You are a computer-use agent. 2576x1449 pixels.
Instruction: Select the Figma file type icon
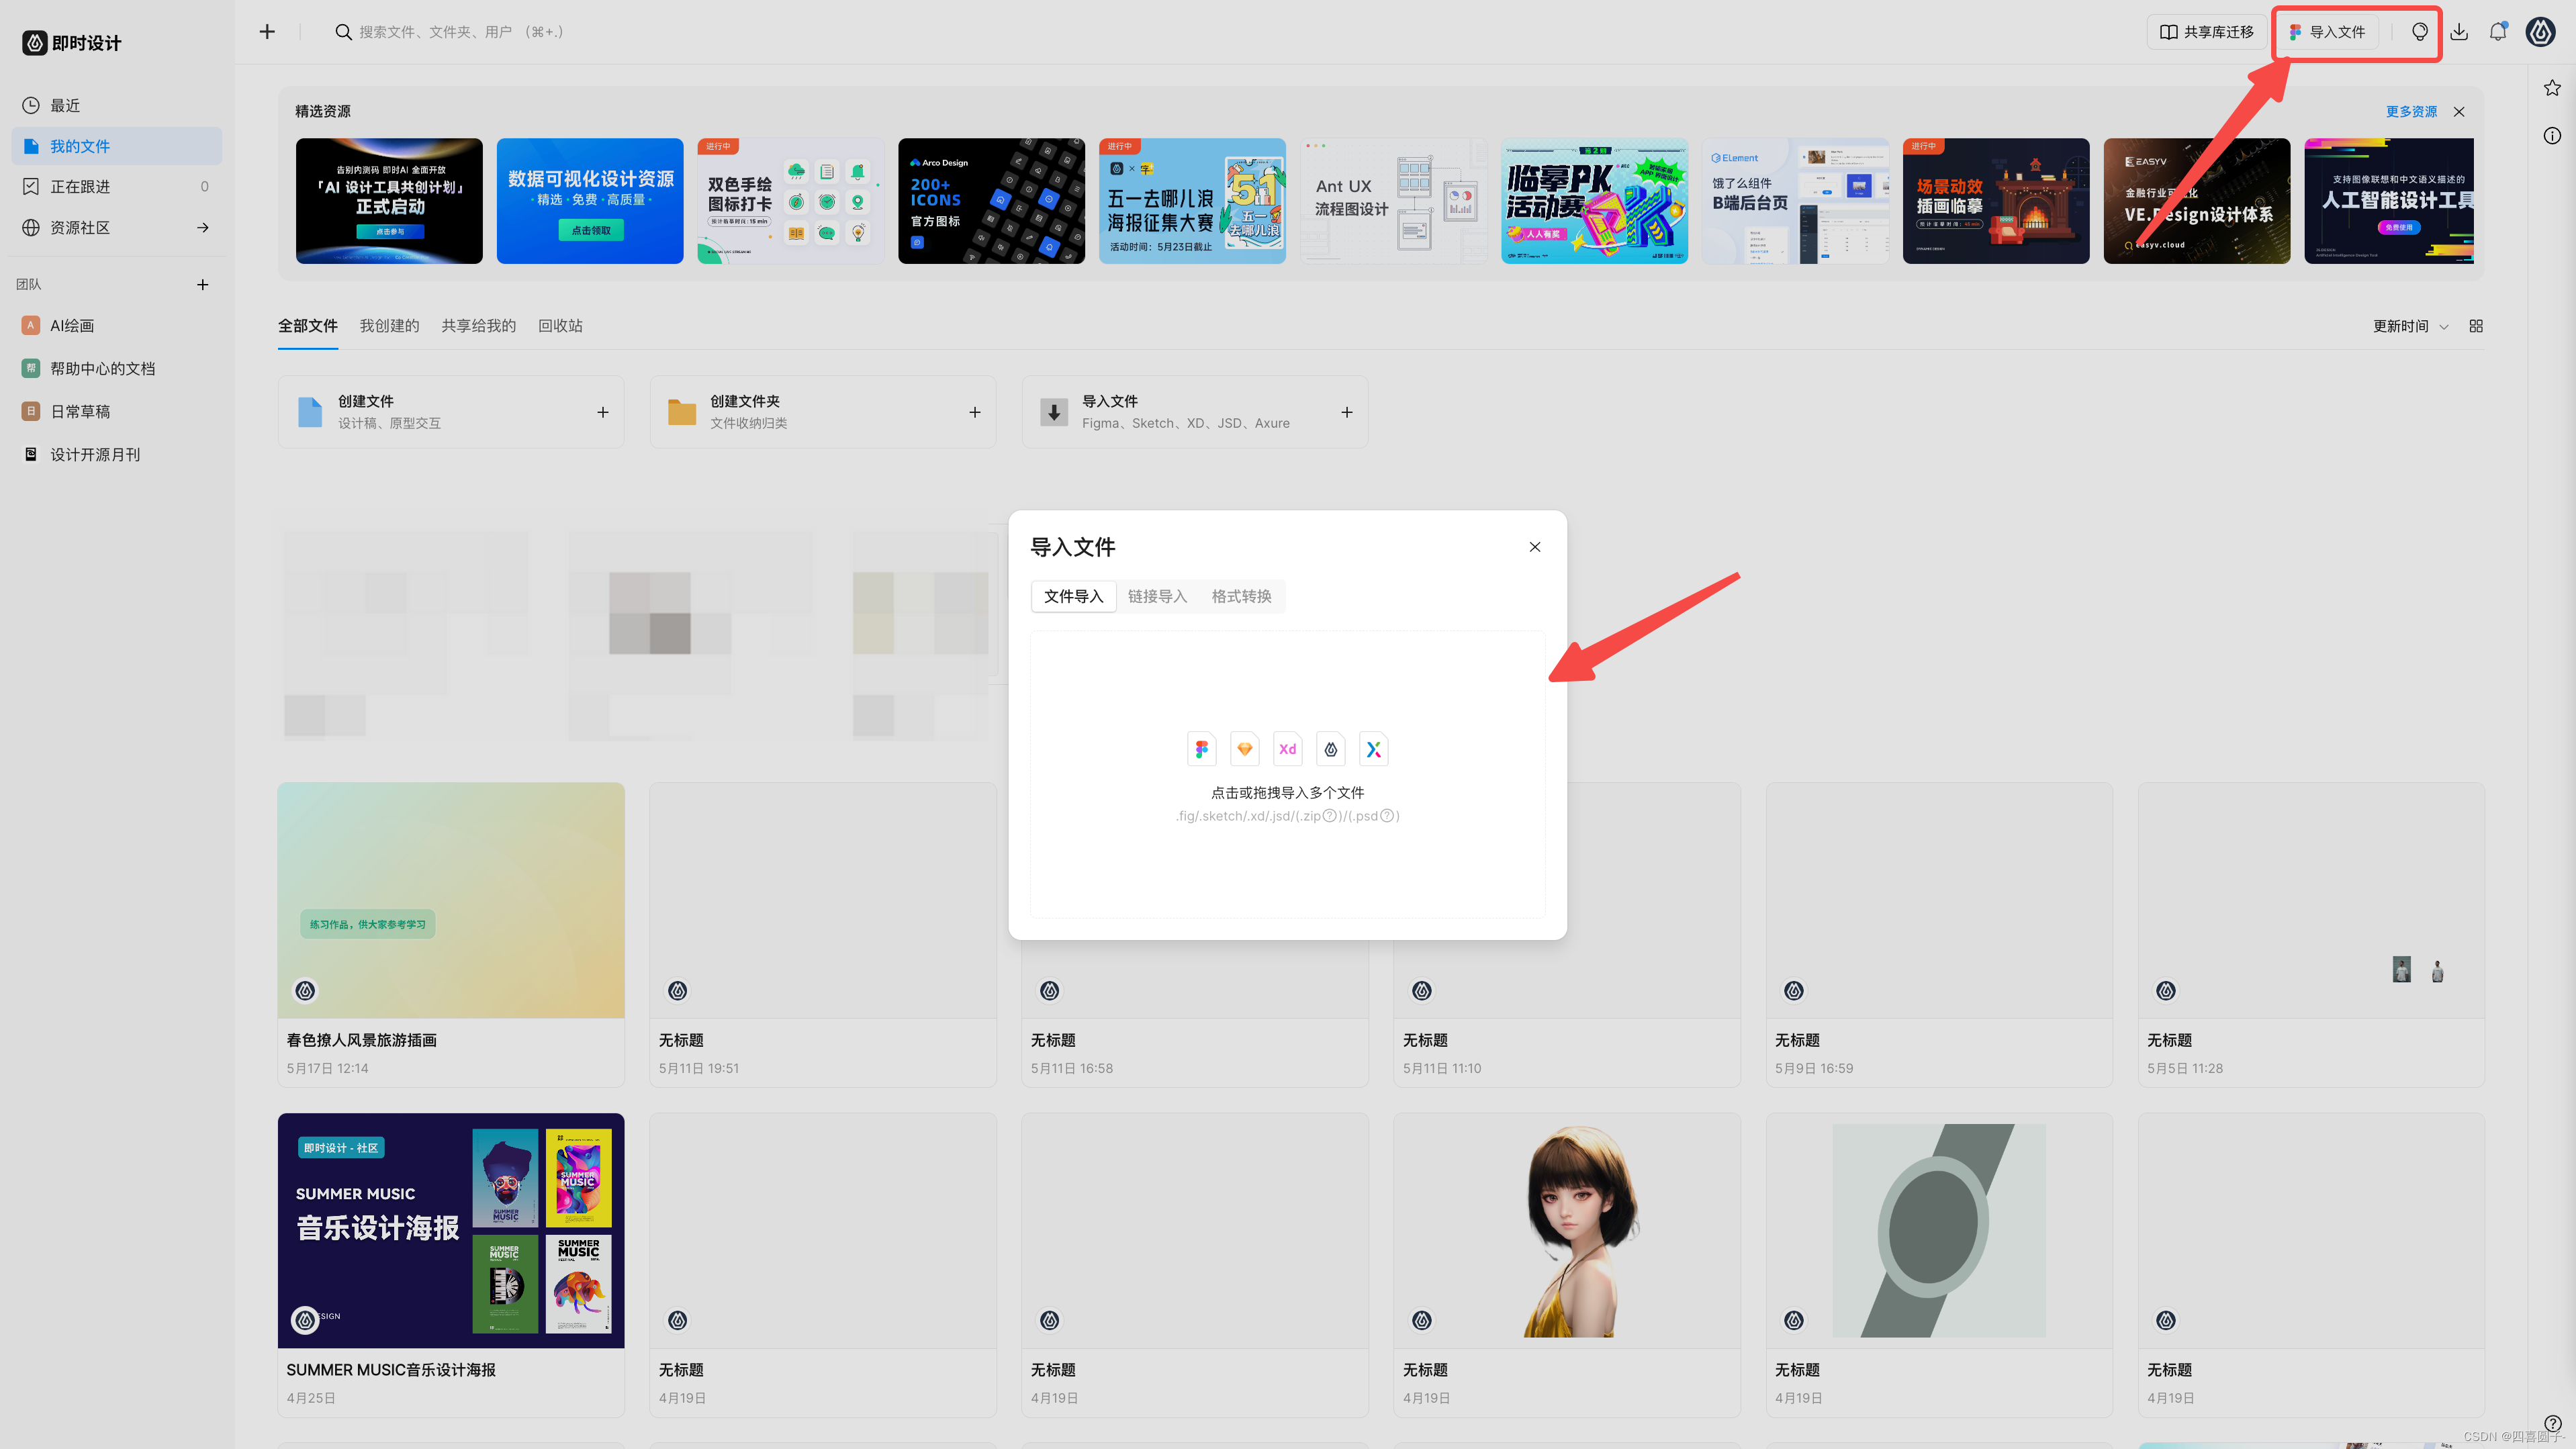1201,748
